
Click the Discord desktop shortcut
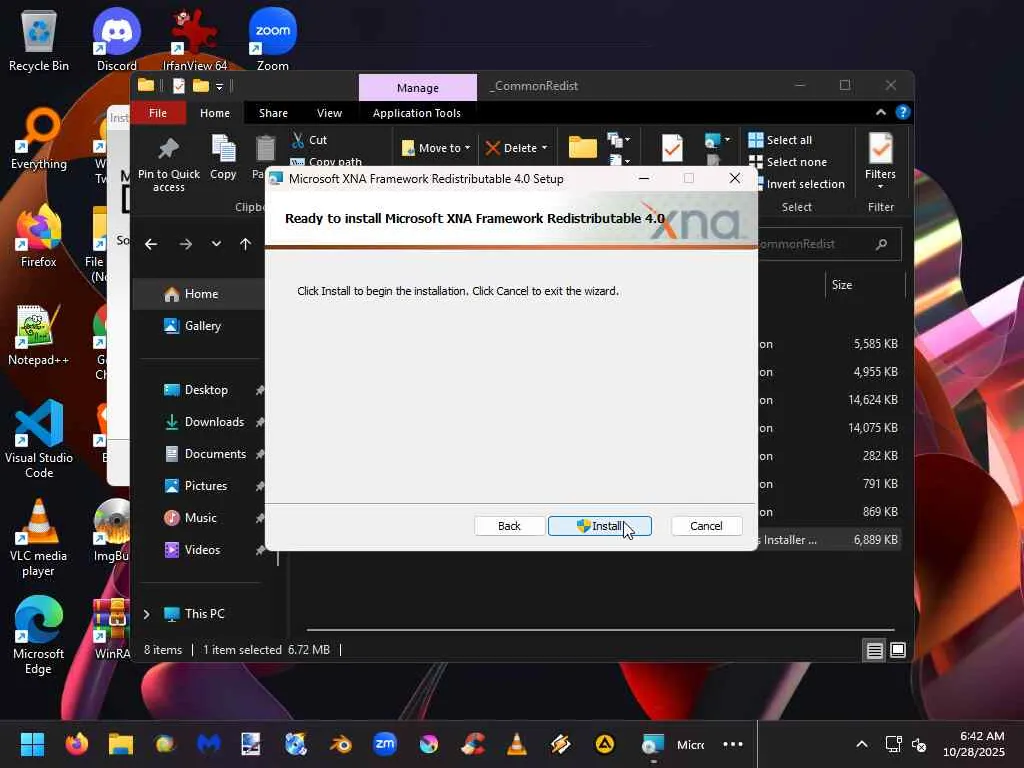117,40
